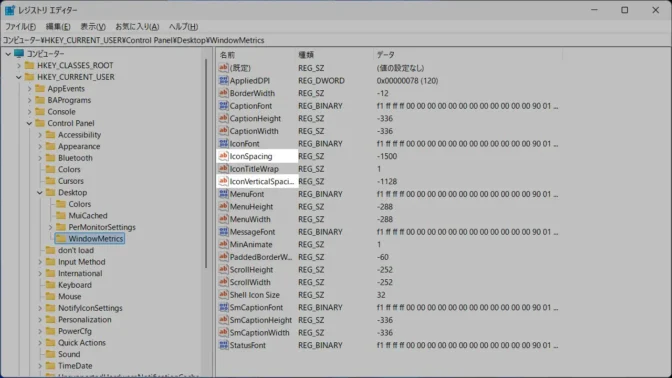Viewport: 672px width, 378px height.
Task: Expand the AppEvents key
Action: [30, 89]
